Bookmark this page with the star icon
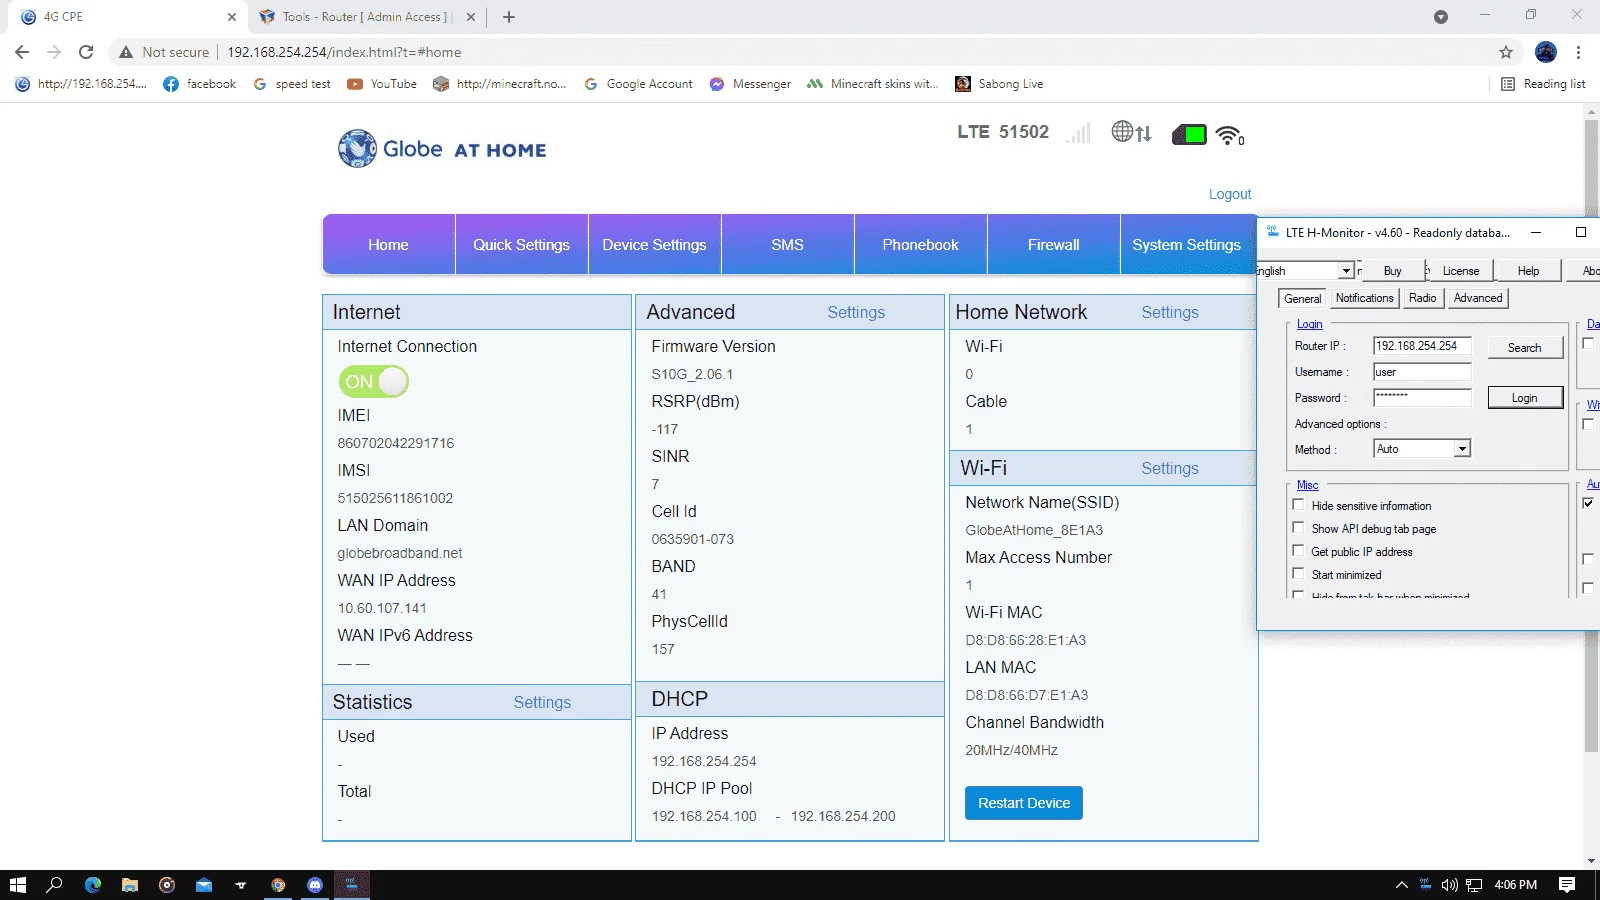 coord(1506,52)
